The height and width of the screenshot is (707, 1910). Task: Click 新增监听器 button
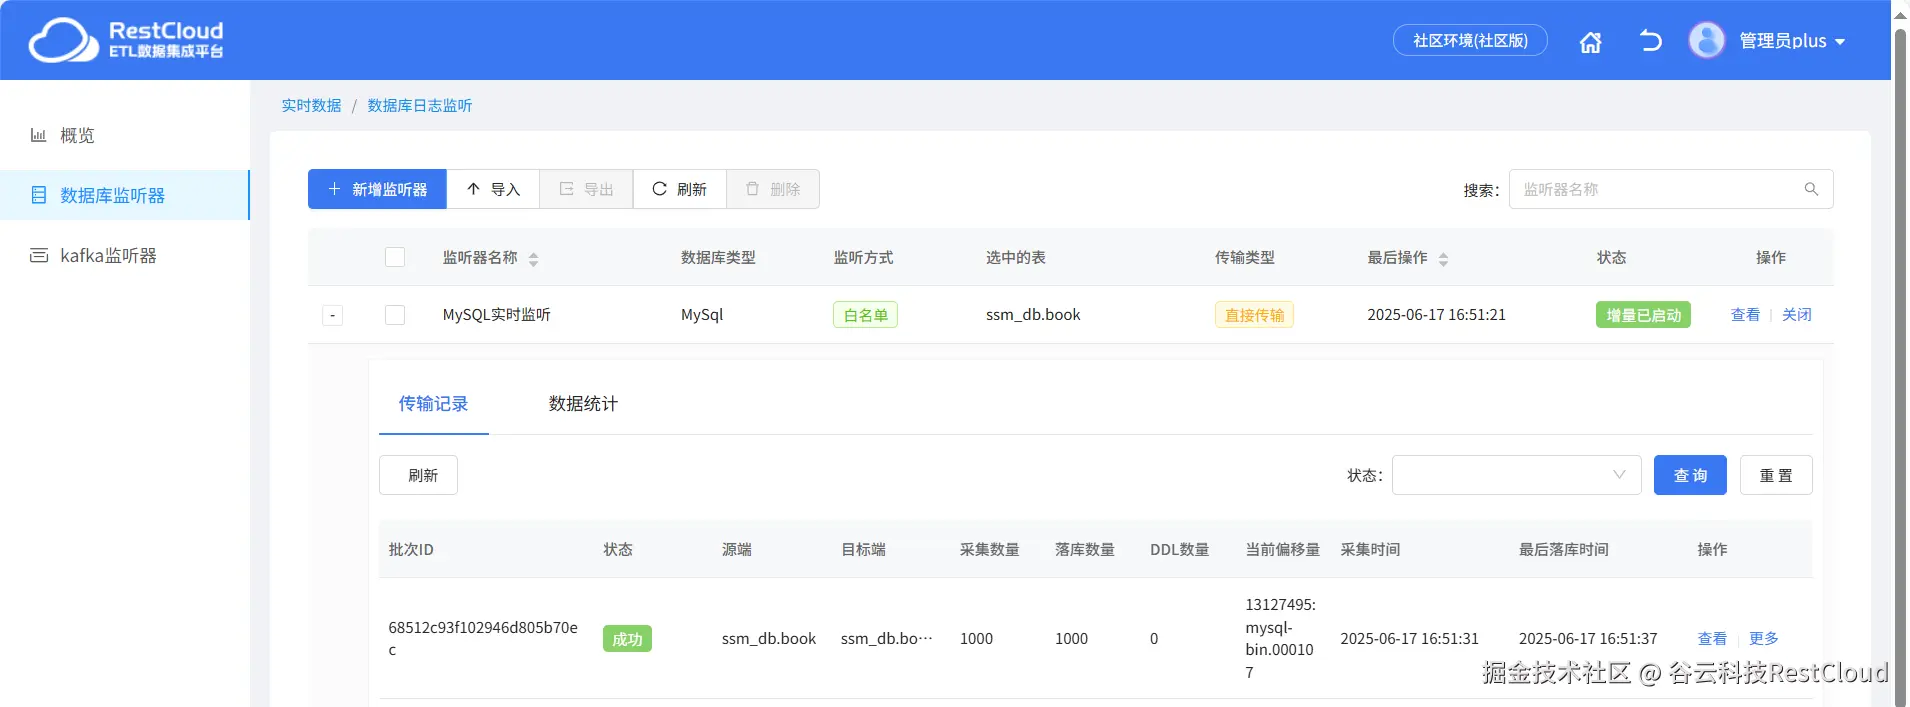377,189
